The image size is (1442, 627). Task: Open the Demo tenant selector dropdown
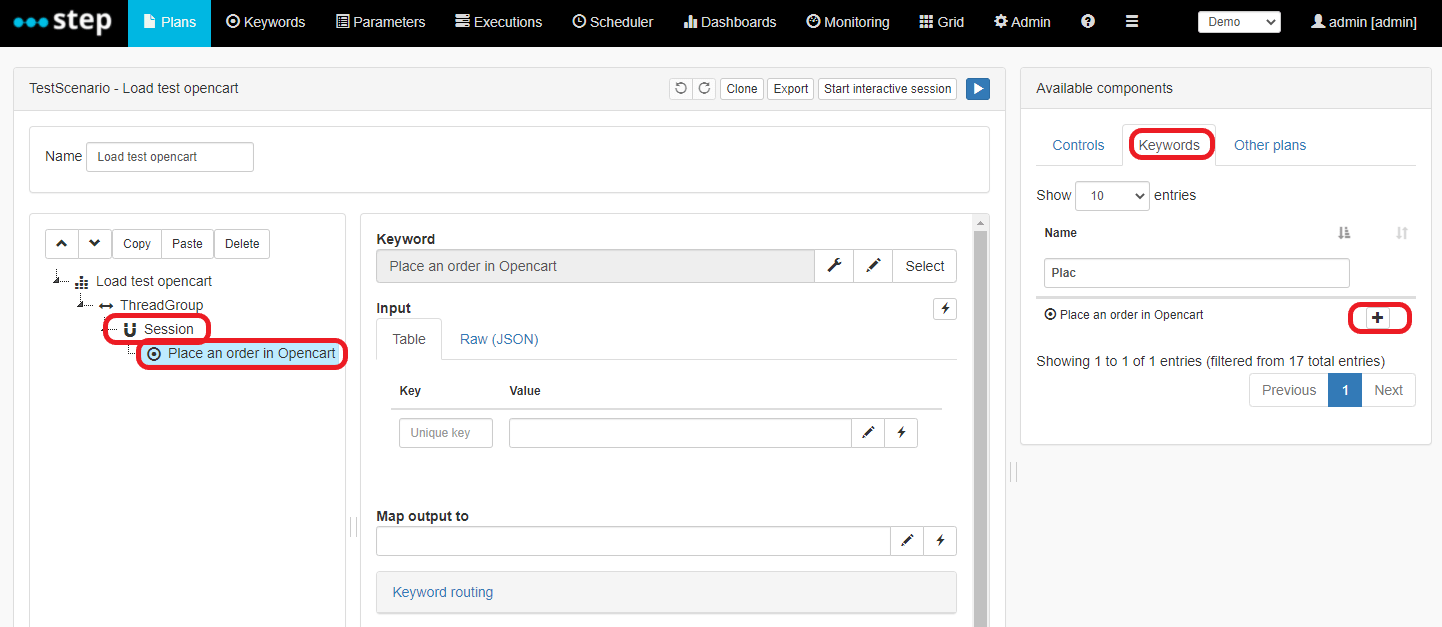pos(1239,21)
